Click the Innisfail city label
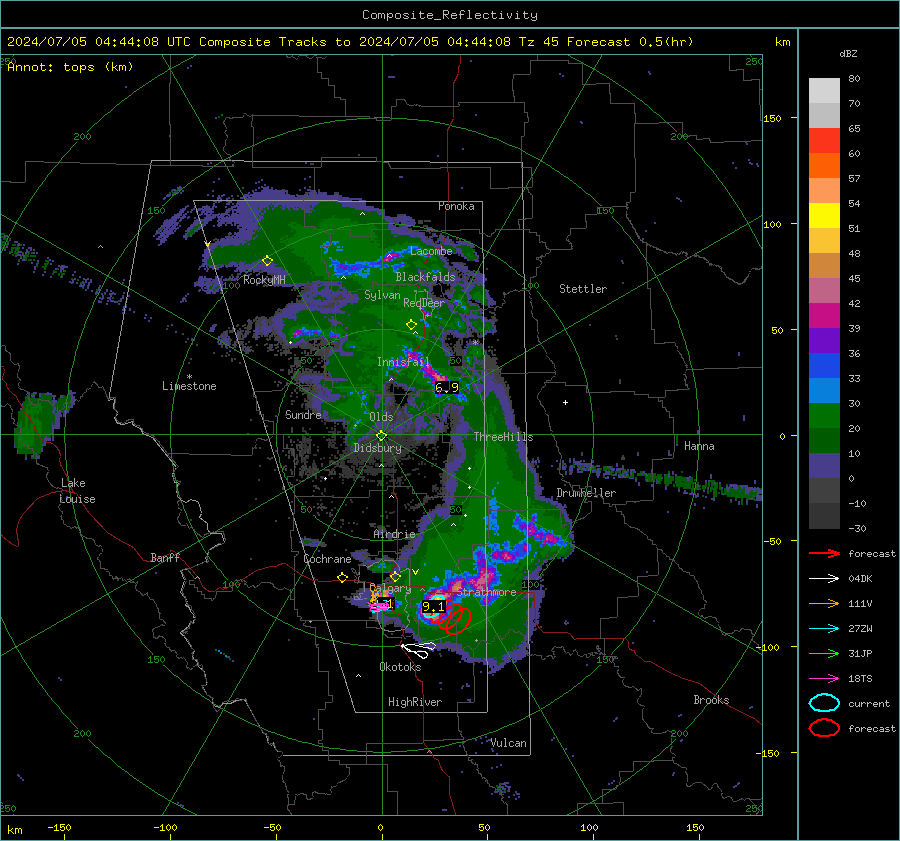This screenshot has width=900, height=841. click(x=403, y=362)
